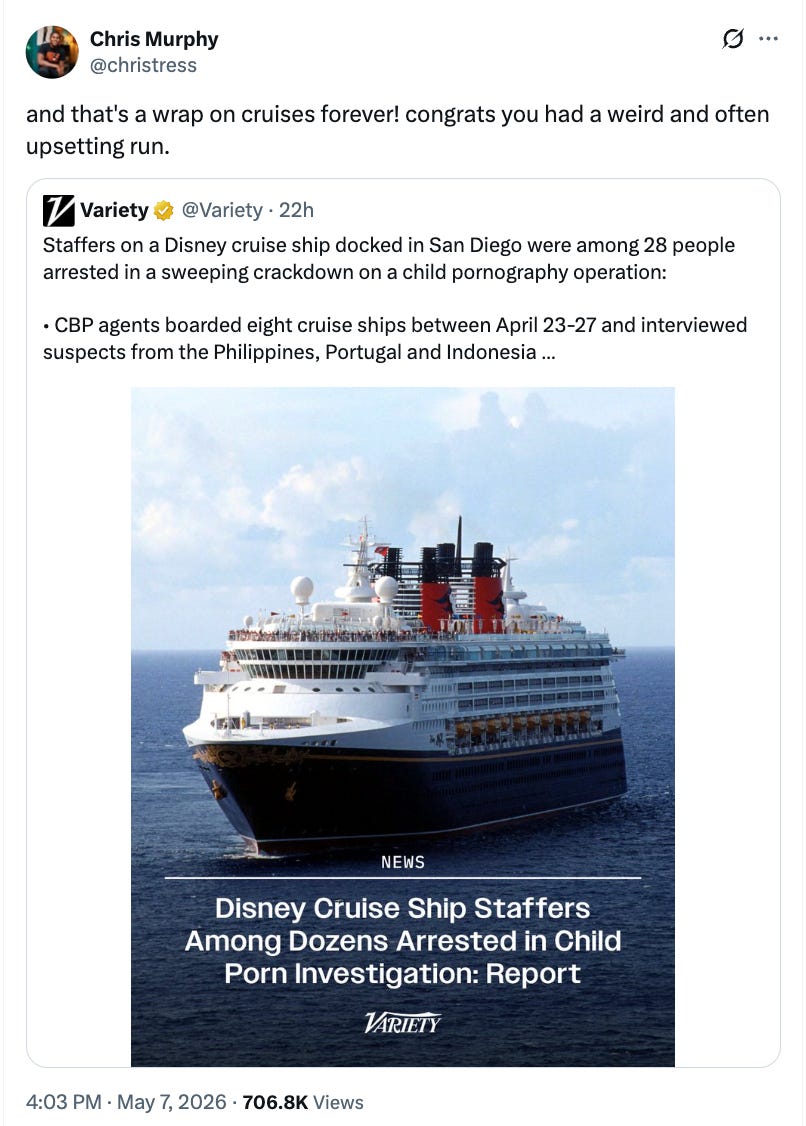Click the Disney Cruise Ship Staffers headline
806x1126 pixels.
(402, 941)
